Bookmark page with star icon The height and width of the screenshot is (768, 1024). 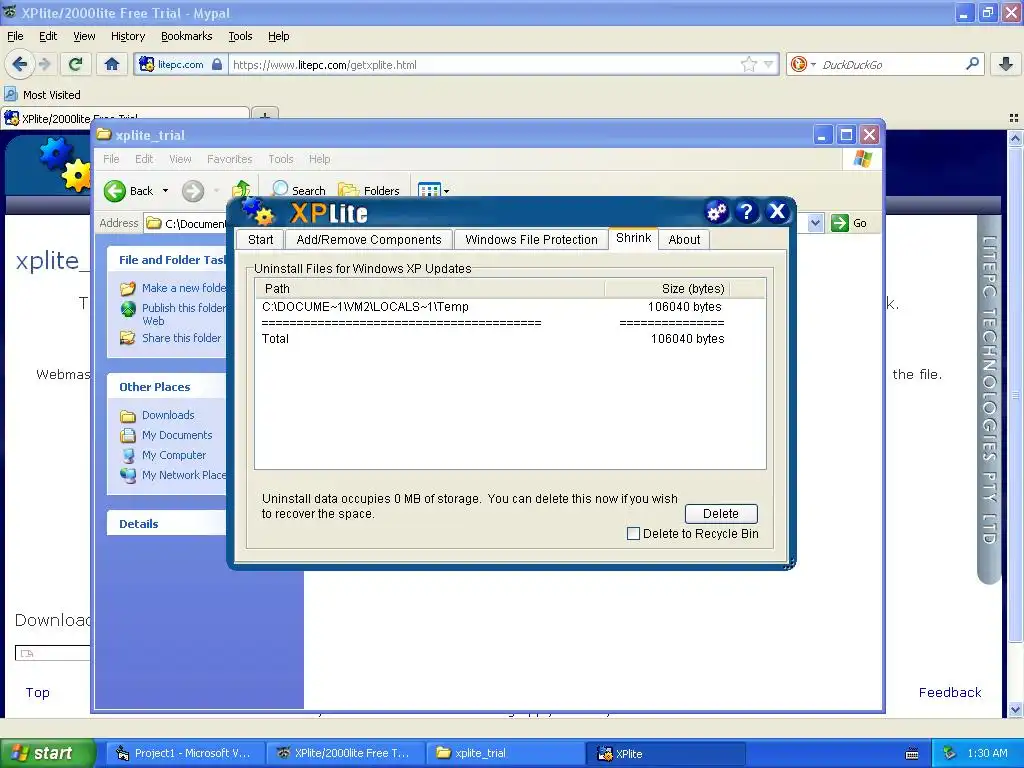tap(748, 64)
